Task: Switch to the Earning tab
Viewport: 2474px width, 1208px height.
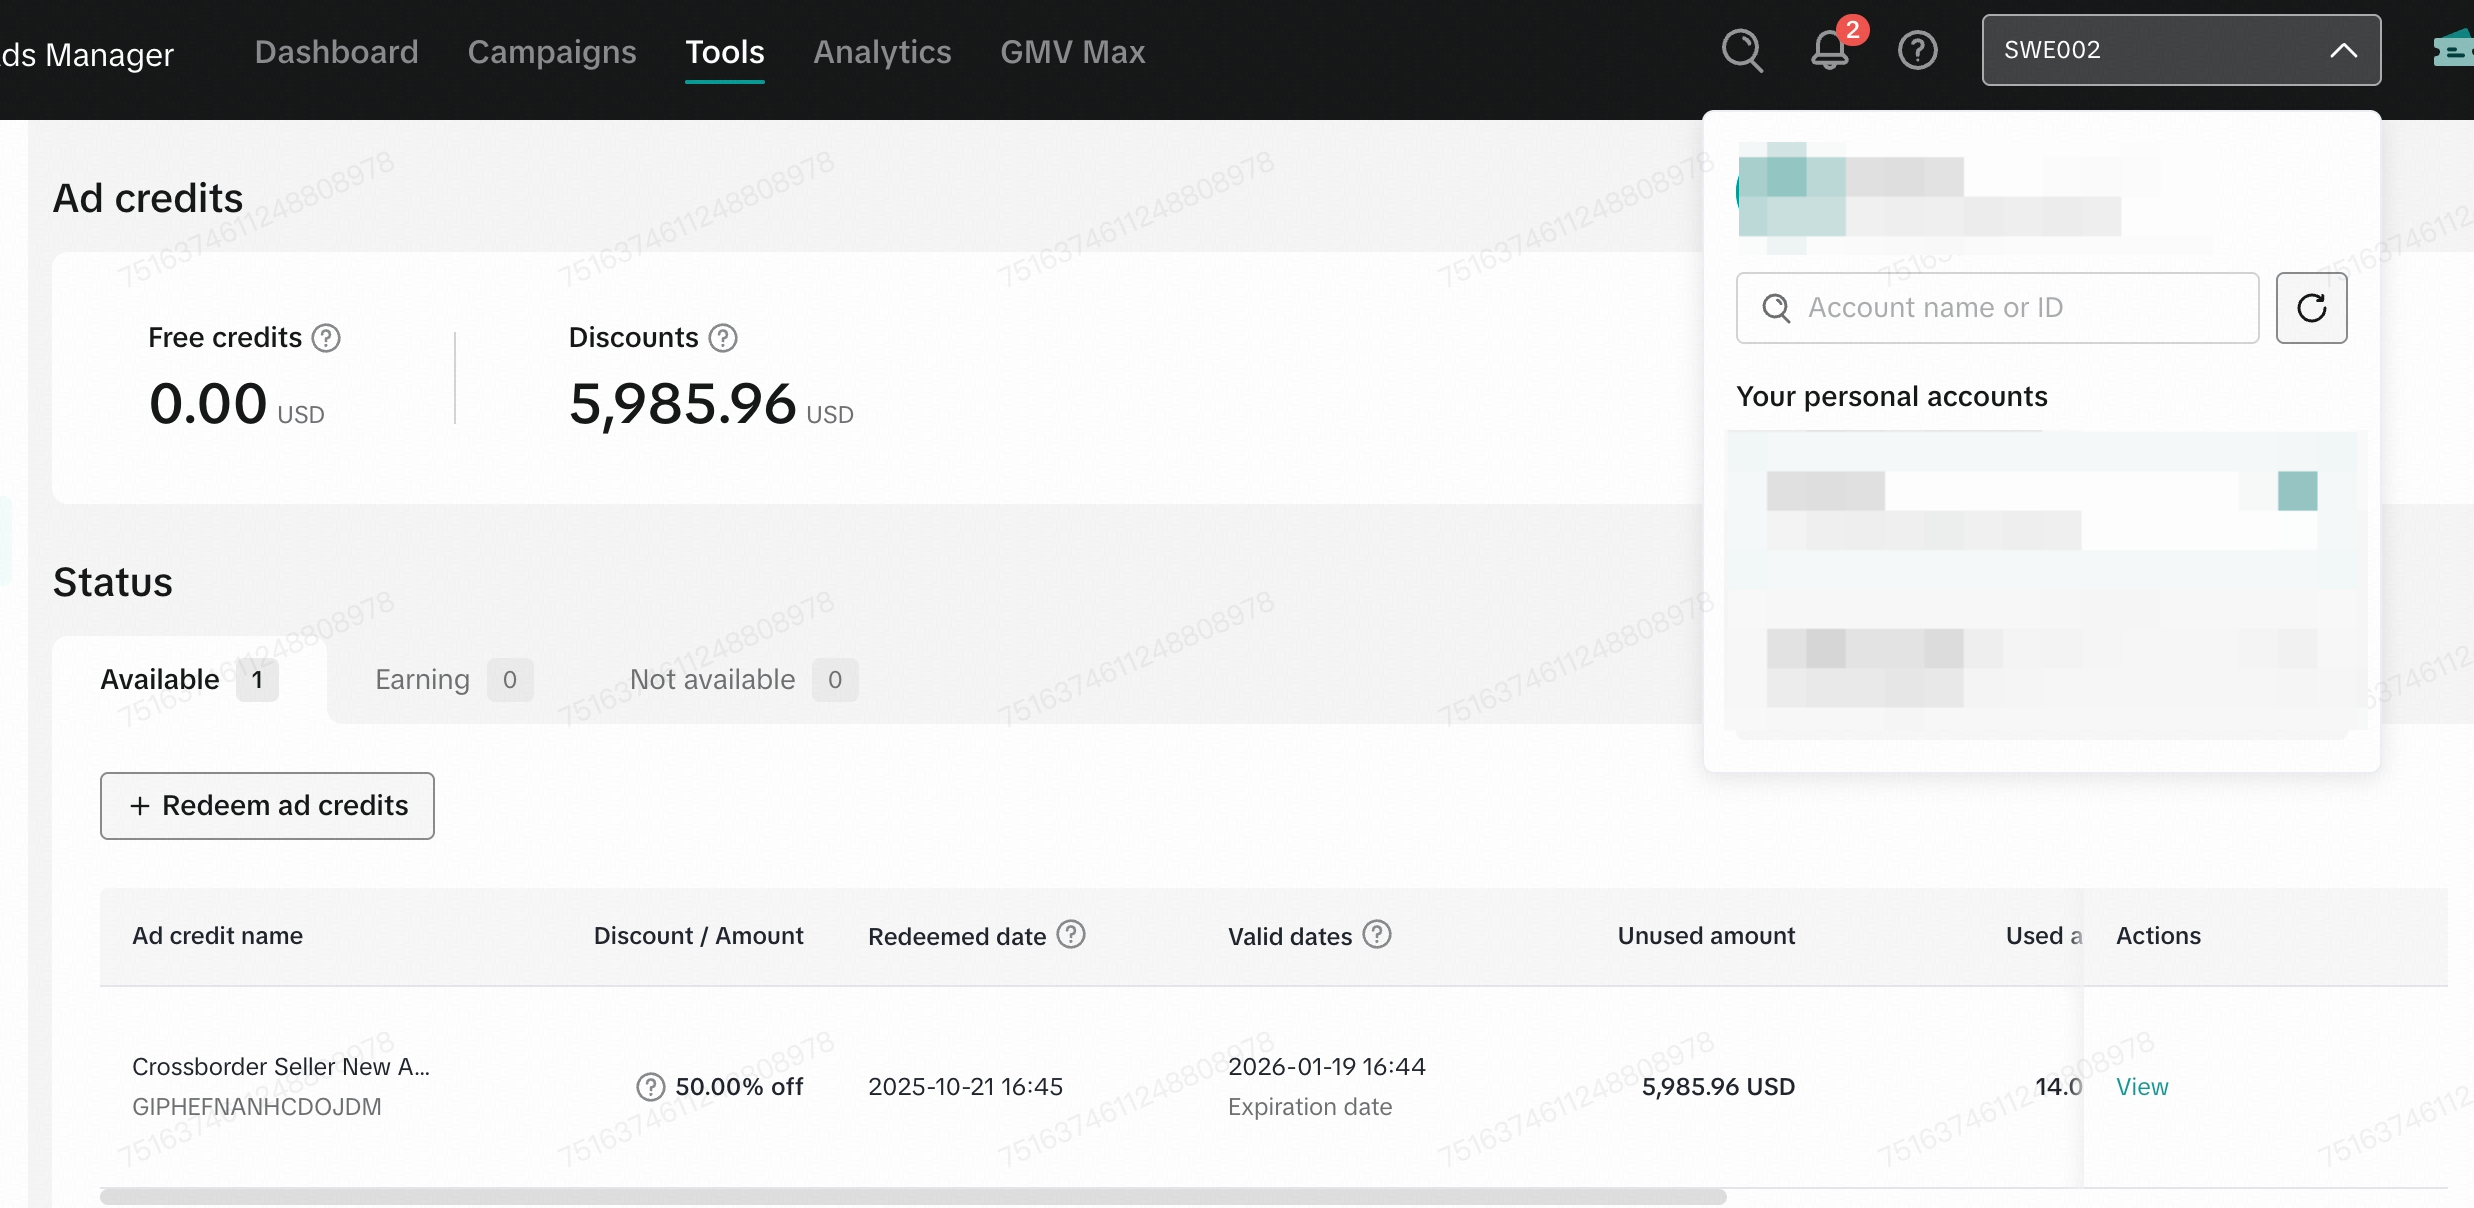Action: 422,680
